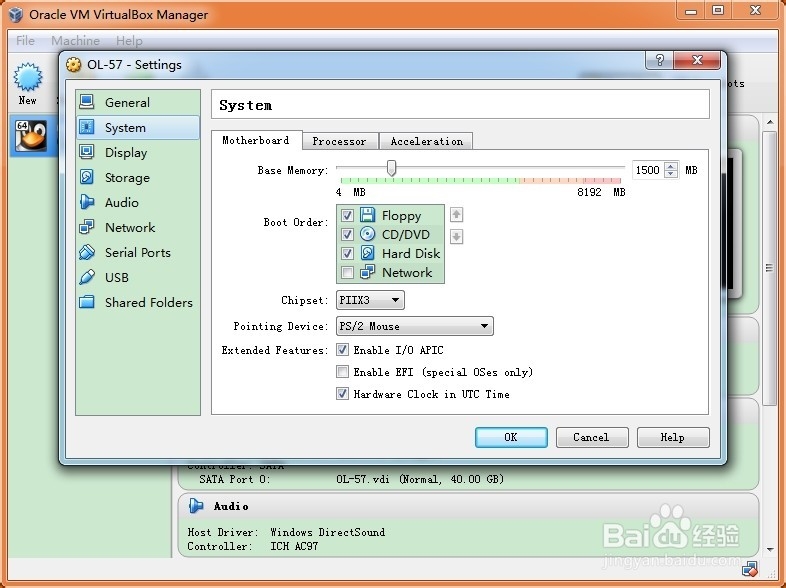Viewport: 786px width, 588px height.
Task: Click the OL-57.vdi storage entry text
Action: [x=420, y=479]
